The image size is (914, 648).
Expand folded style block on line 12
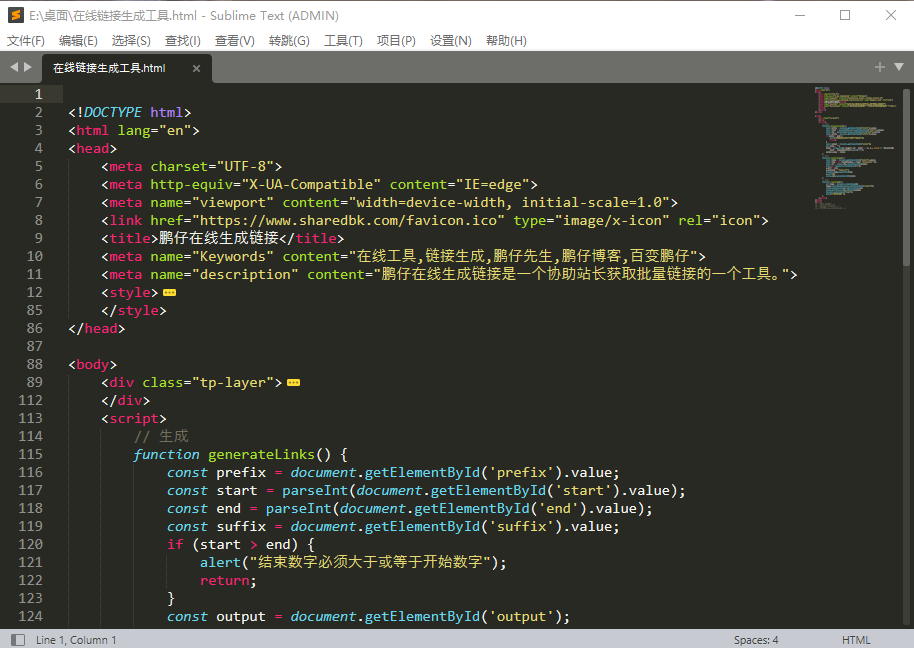[x=170, y=293]
